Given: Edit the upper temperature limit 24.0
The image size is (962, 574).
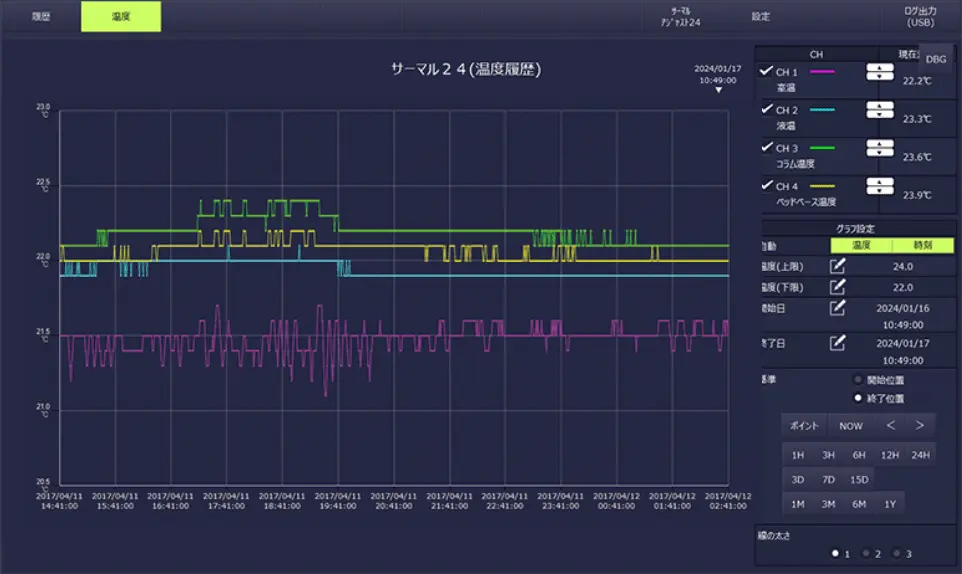Looking at the screenshot, I should tap(837, 266).
